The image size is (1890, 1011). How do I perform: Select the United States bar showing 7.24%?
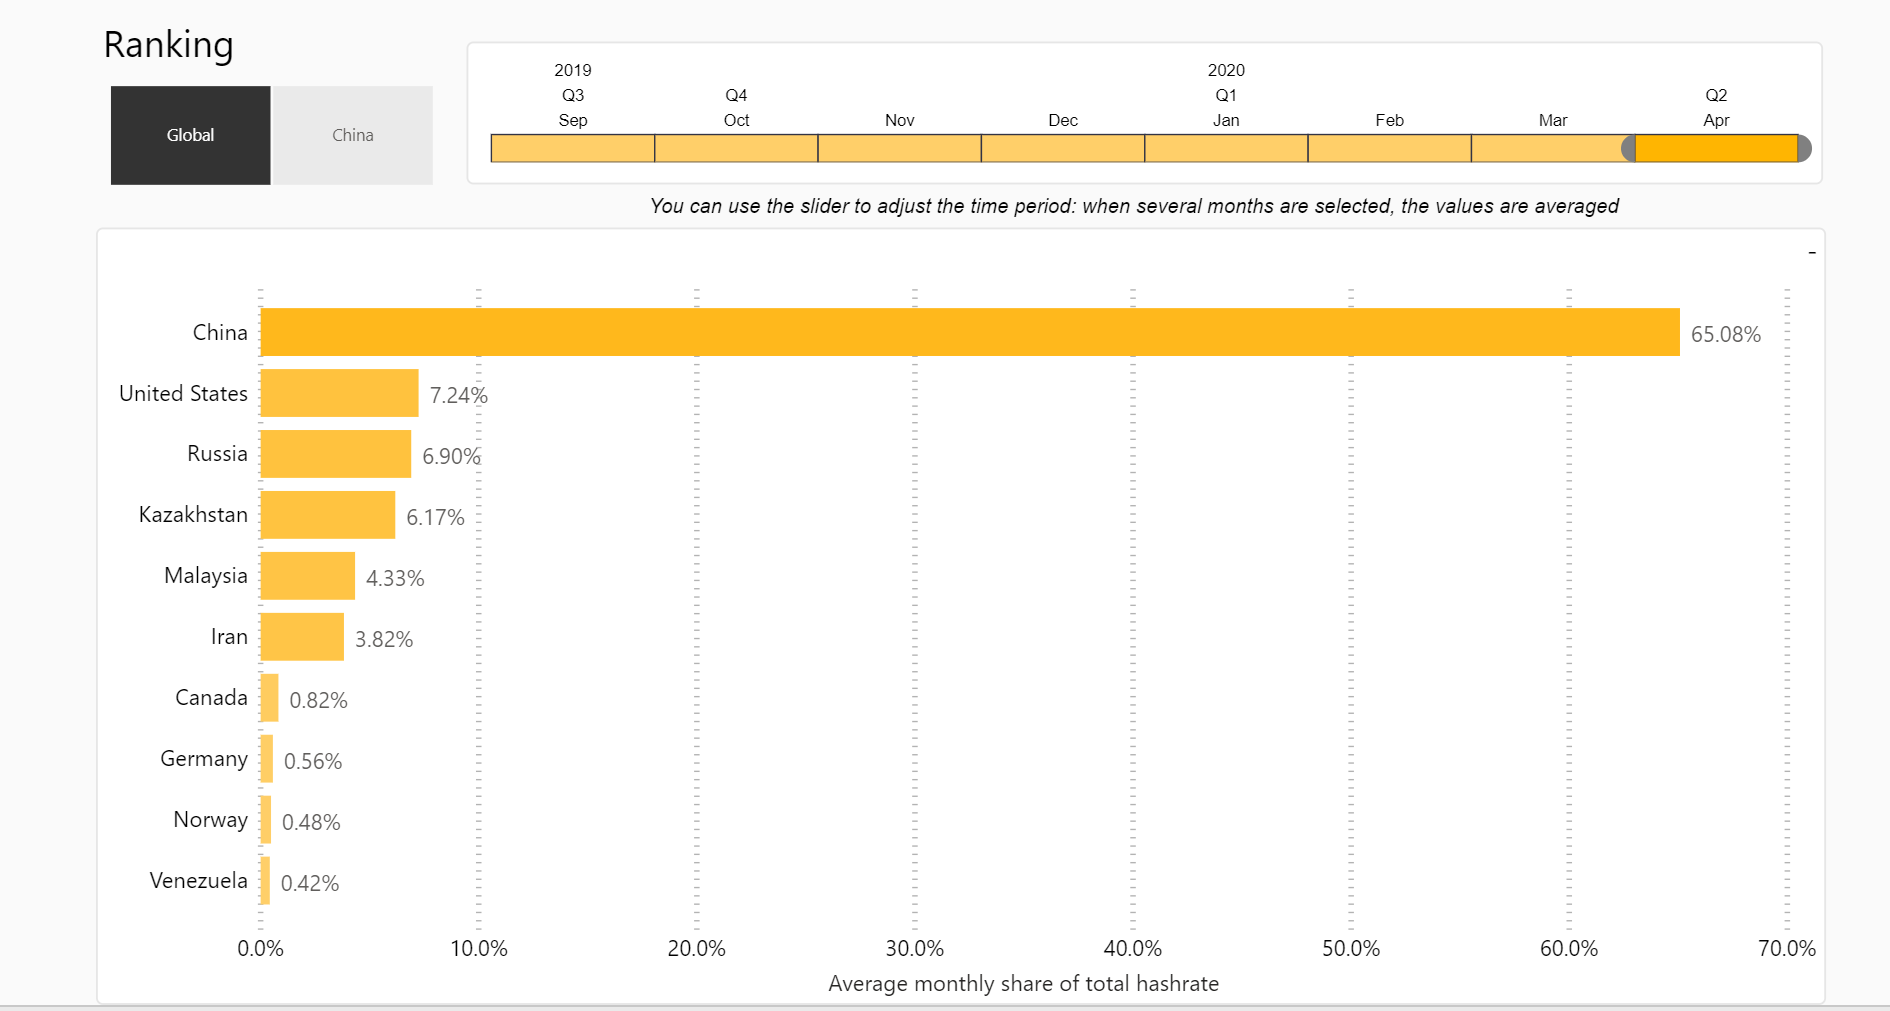(340, 393)
